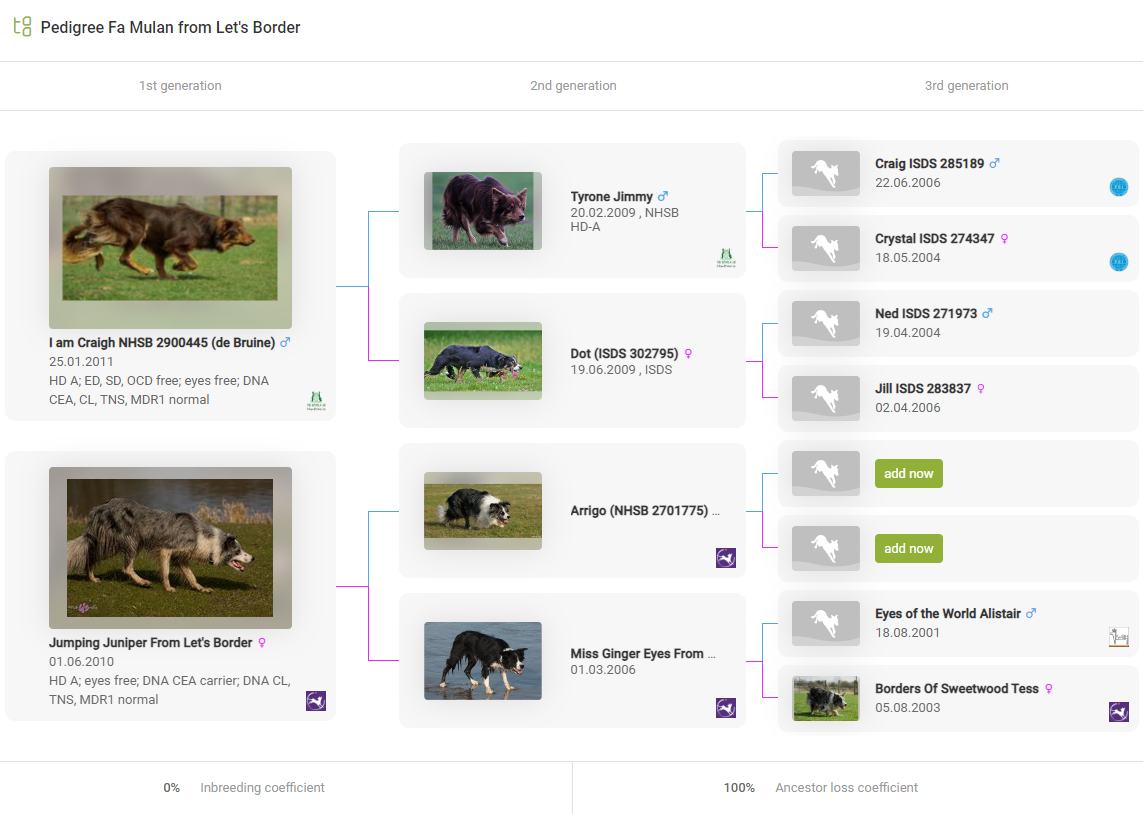Screen dimensions: 1143x814
Task: Open Ned ISDS 271973 ancestor entry
Action: pos(925,314)
